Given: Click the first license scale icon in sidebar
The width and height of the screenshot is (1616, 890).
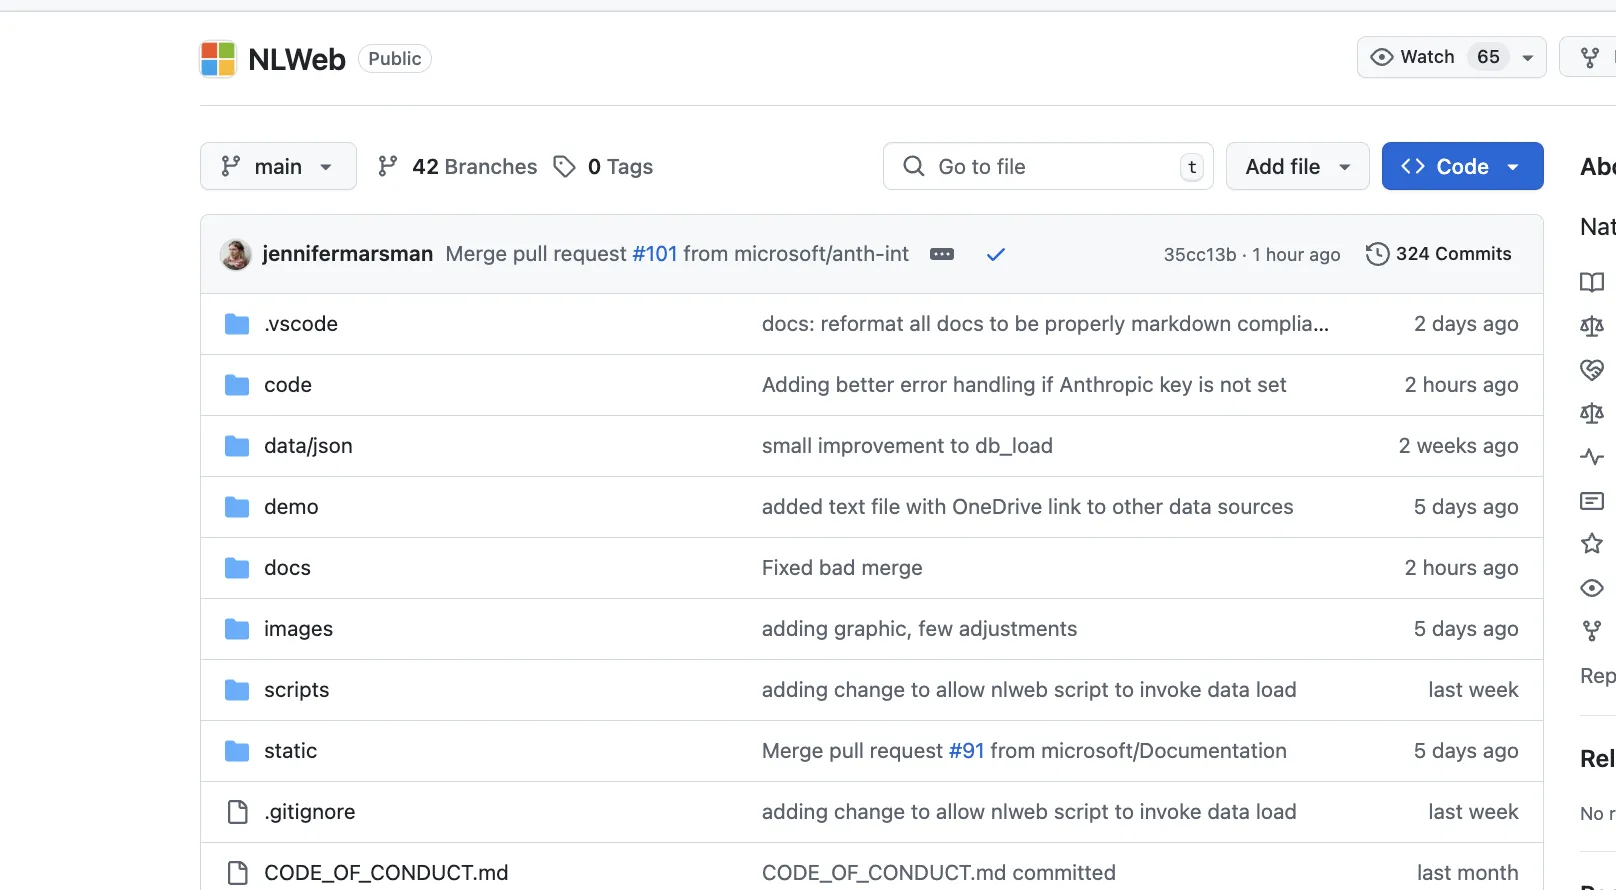Looking at the screenshot, I should (x=1592, y=326).
